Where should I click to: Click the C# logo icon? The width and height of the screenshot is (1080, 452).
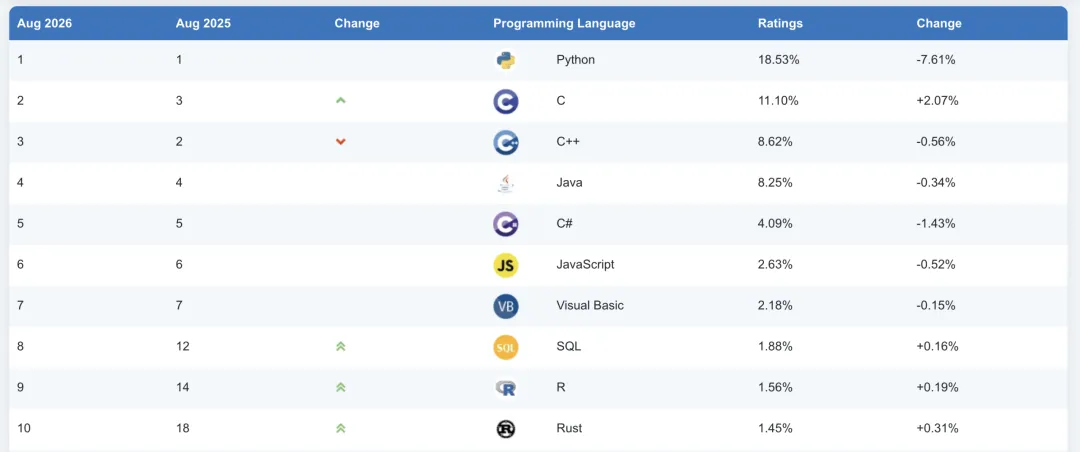[x=506, y=224]
